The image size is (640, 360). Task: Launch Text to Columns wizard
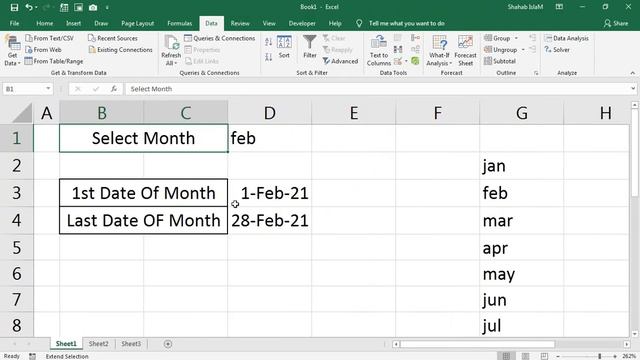coord(379,51)
